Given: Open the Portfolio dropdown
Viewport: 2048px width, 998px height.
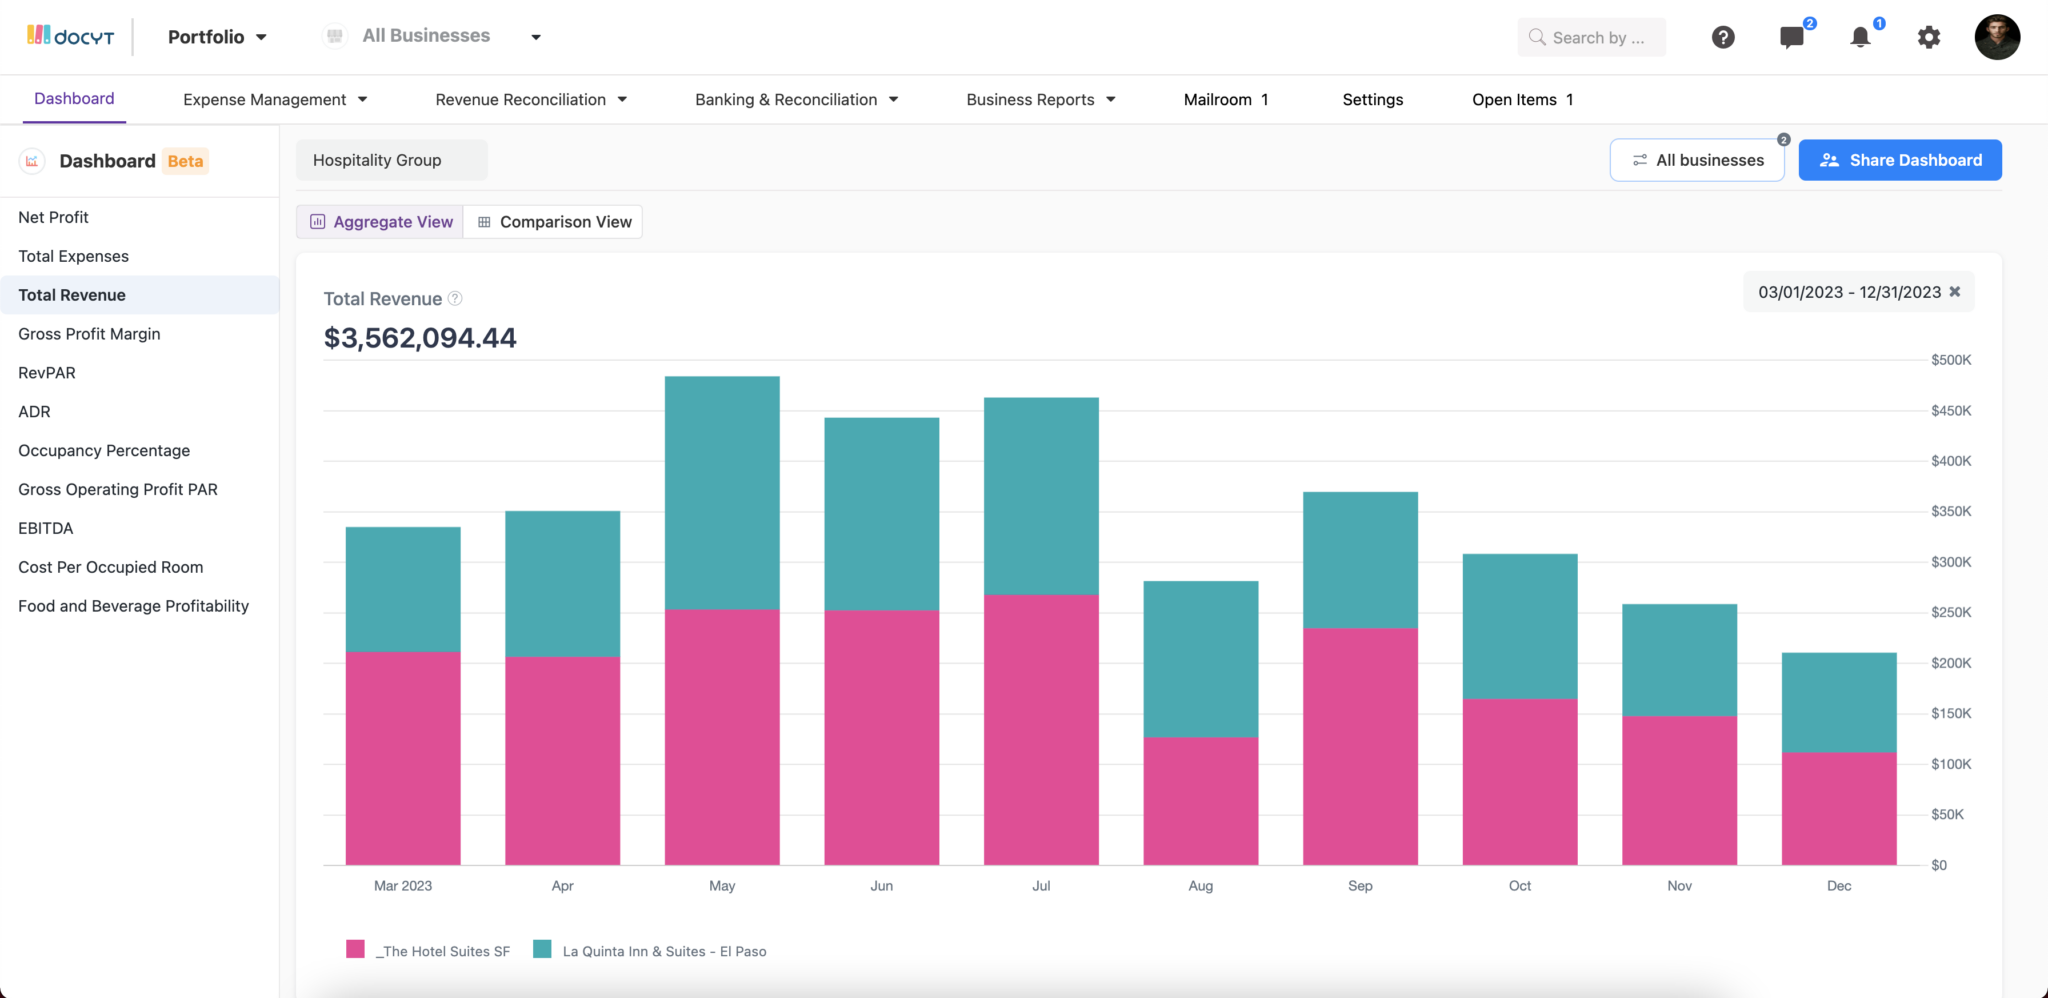Looking at the screenshot, I should 216,36.
